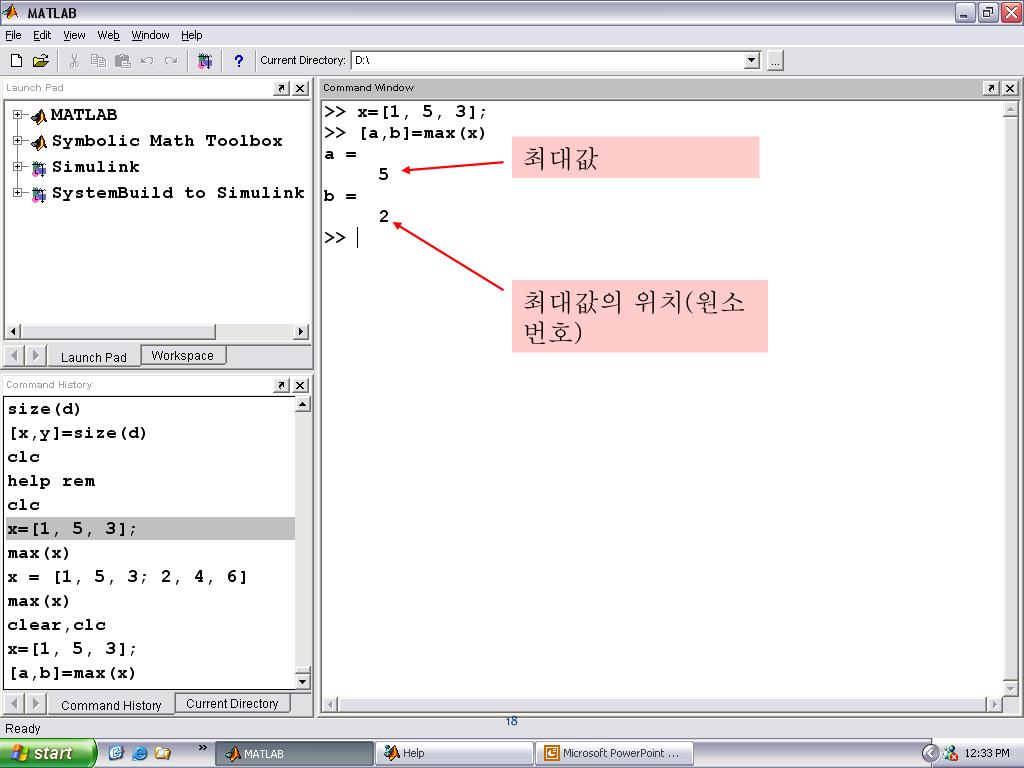Click the SystemBuild to Simulink icon
Screen dimensions: 1024x768
point(39,194)
